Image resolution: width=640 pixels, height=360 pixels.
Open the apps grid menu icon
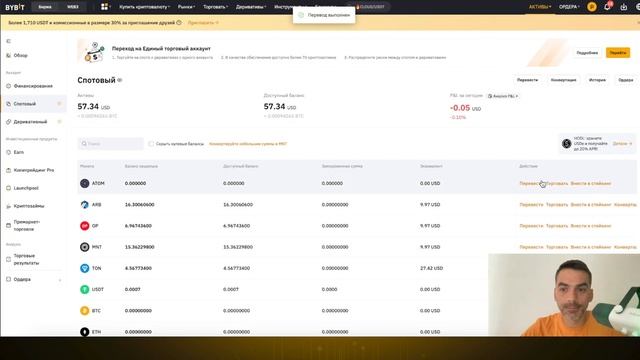104,7
